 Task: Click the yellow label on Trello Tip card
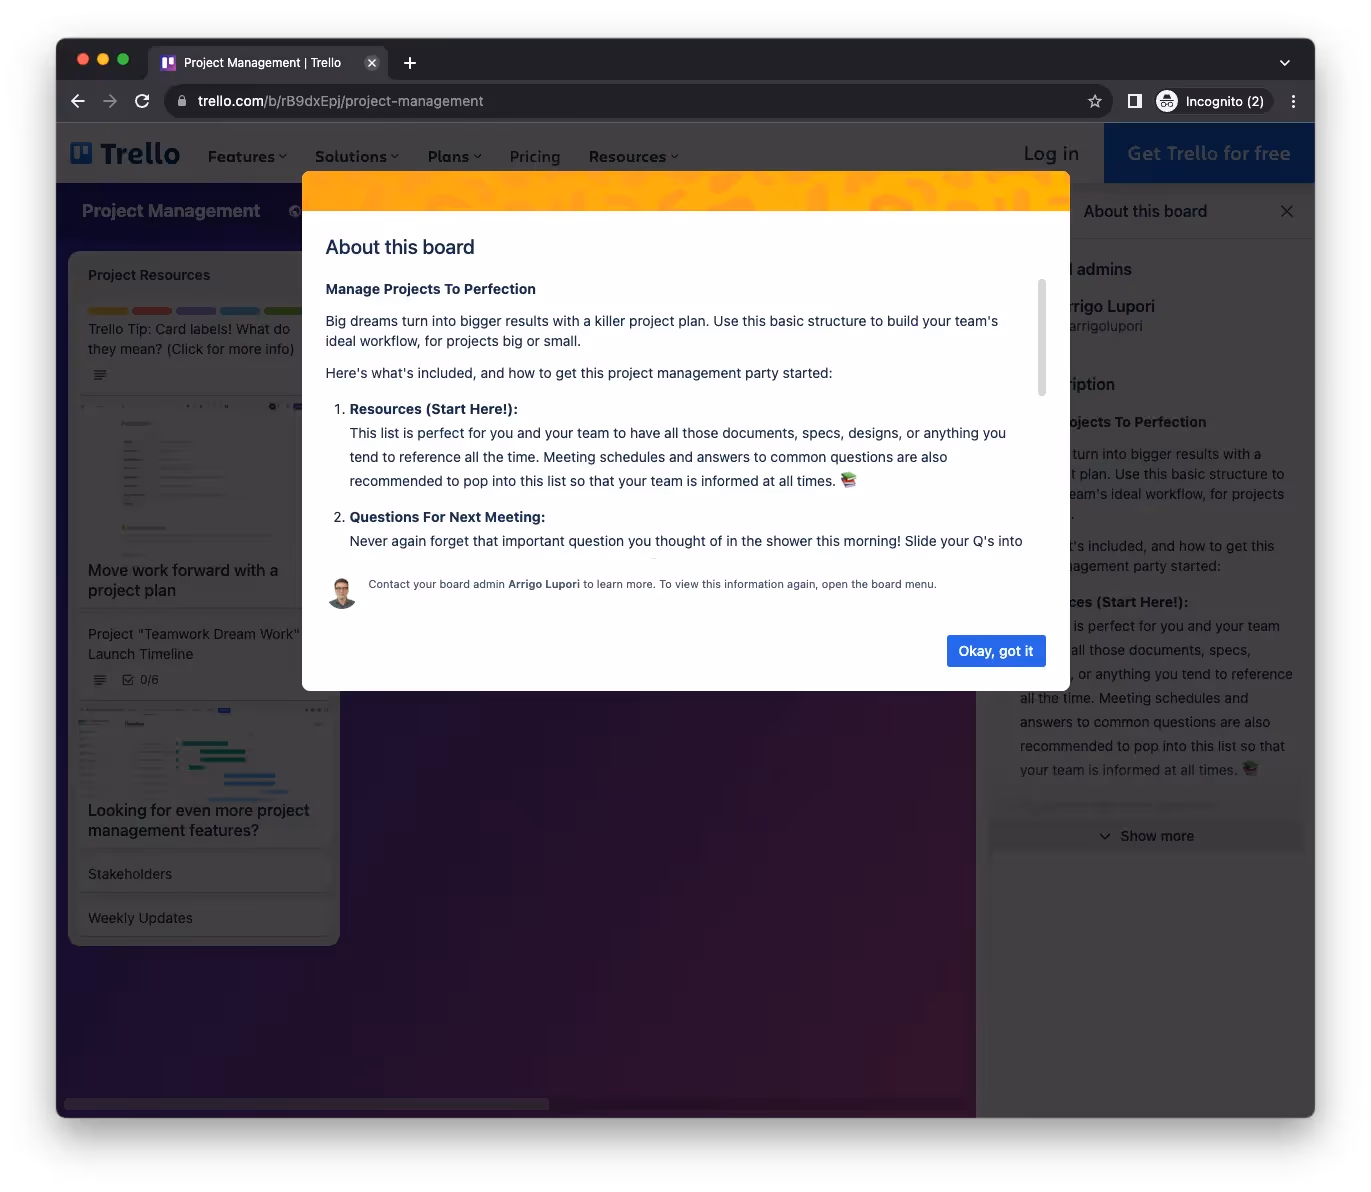(108, 311)
